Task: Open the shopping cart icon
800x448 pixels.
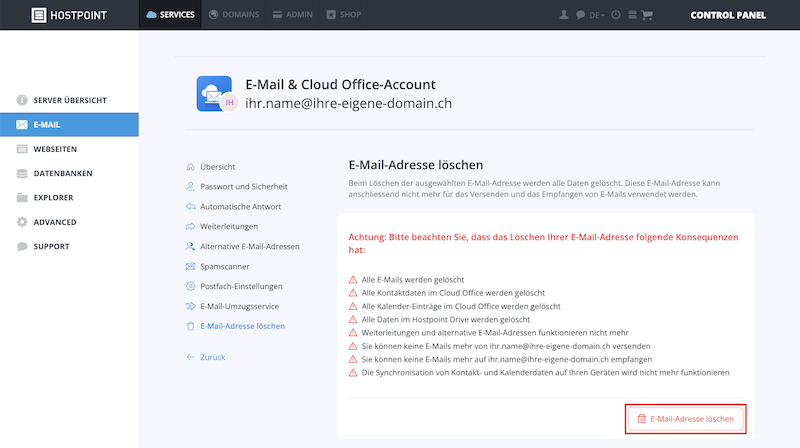Action: click(x=647, y=15)
